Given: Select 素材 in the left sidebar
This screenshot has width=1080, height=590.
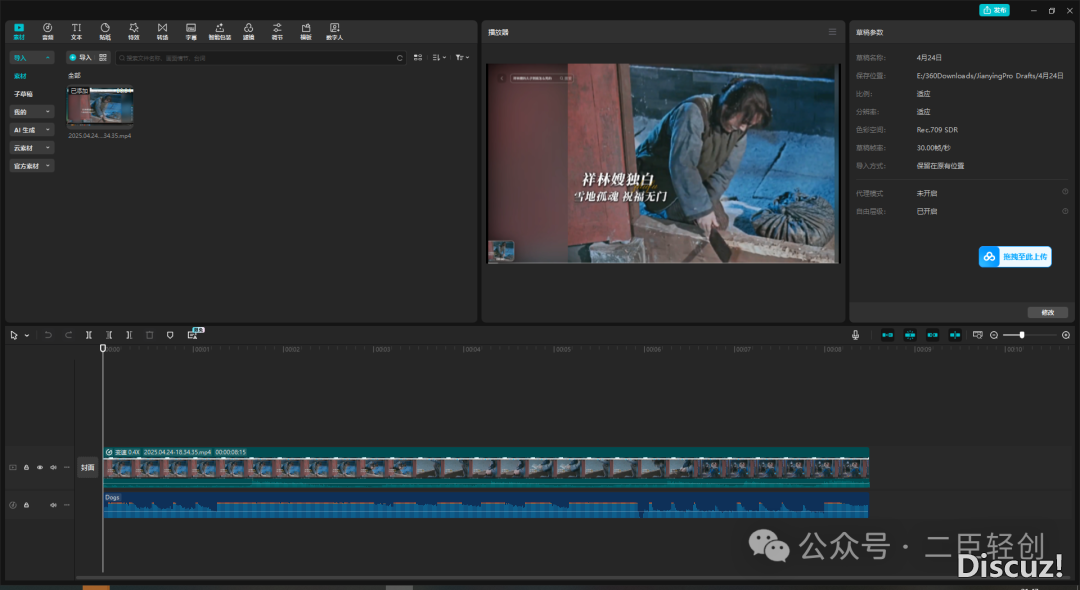Looking at the screenshot, I should 20,76.
